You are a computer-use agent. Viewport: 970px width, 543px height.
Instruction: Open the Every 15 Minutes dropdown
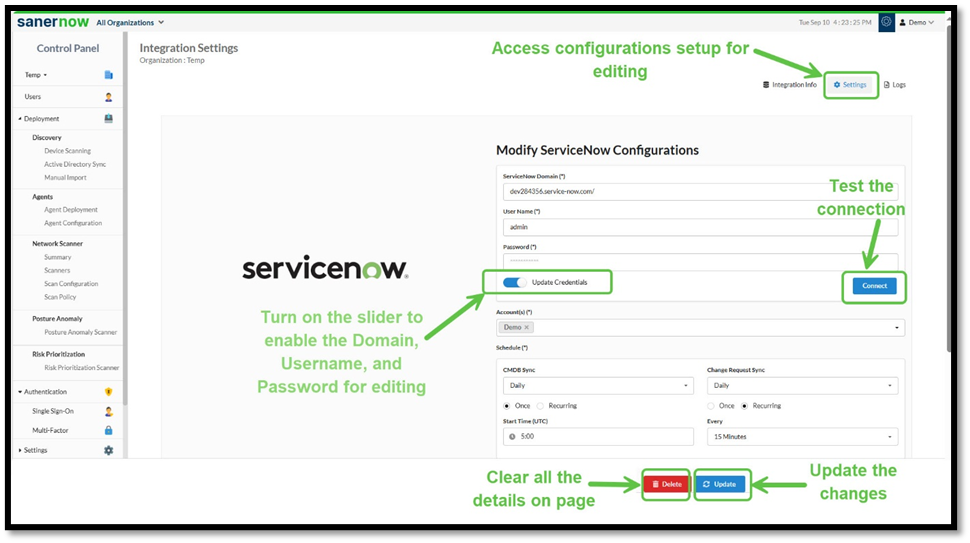pyautogui.click(x=802, y=437)
